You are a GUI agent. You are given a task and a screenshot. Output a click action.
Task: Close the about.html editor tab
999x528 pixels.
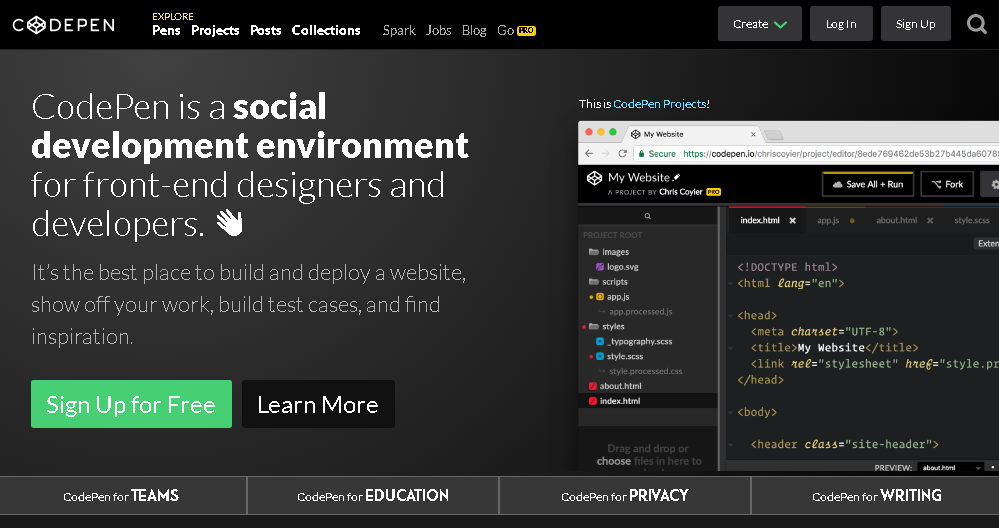pyautogui.click(x=930, y=220)
